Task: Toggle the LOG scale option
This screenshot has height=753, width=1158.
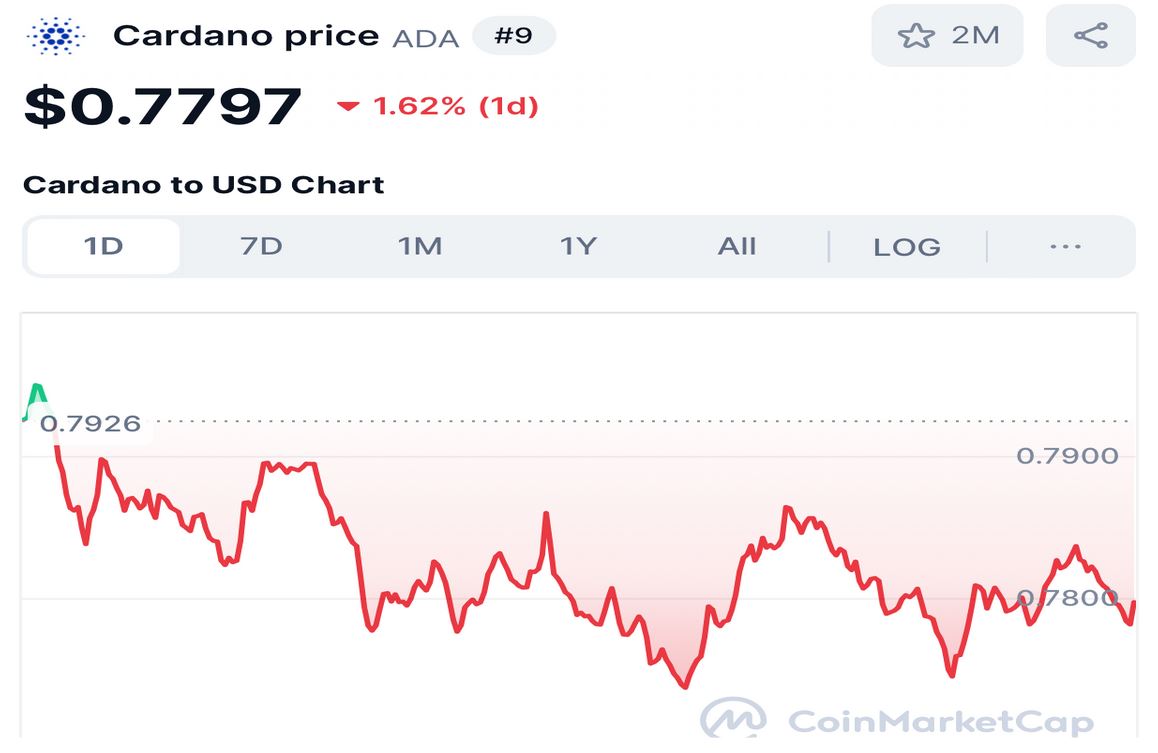Action: [907, 246]
